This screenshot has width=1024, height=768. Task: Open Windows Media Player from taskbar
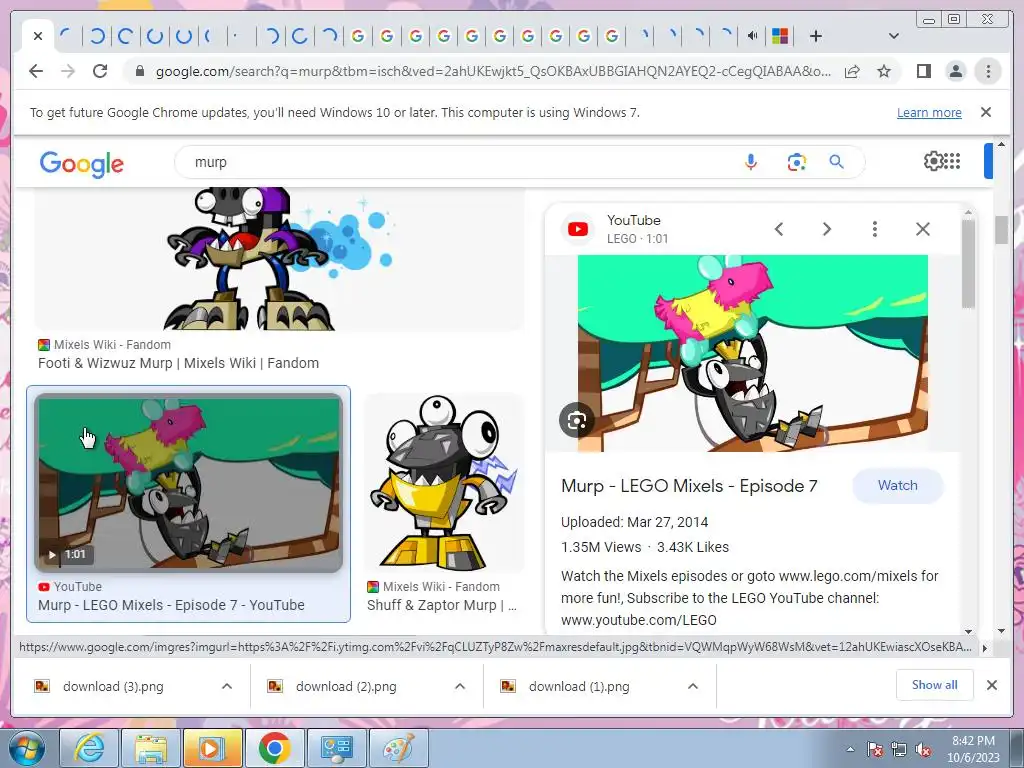[x=212, y=748]
